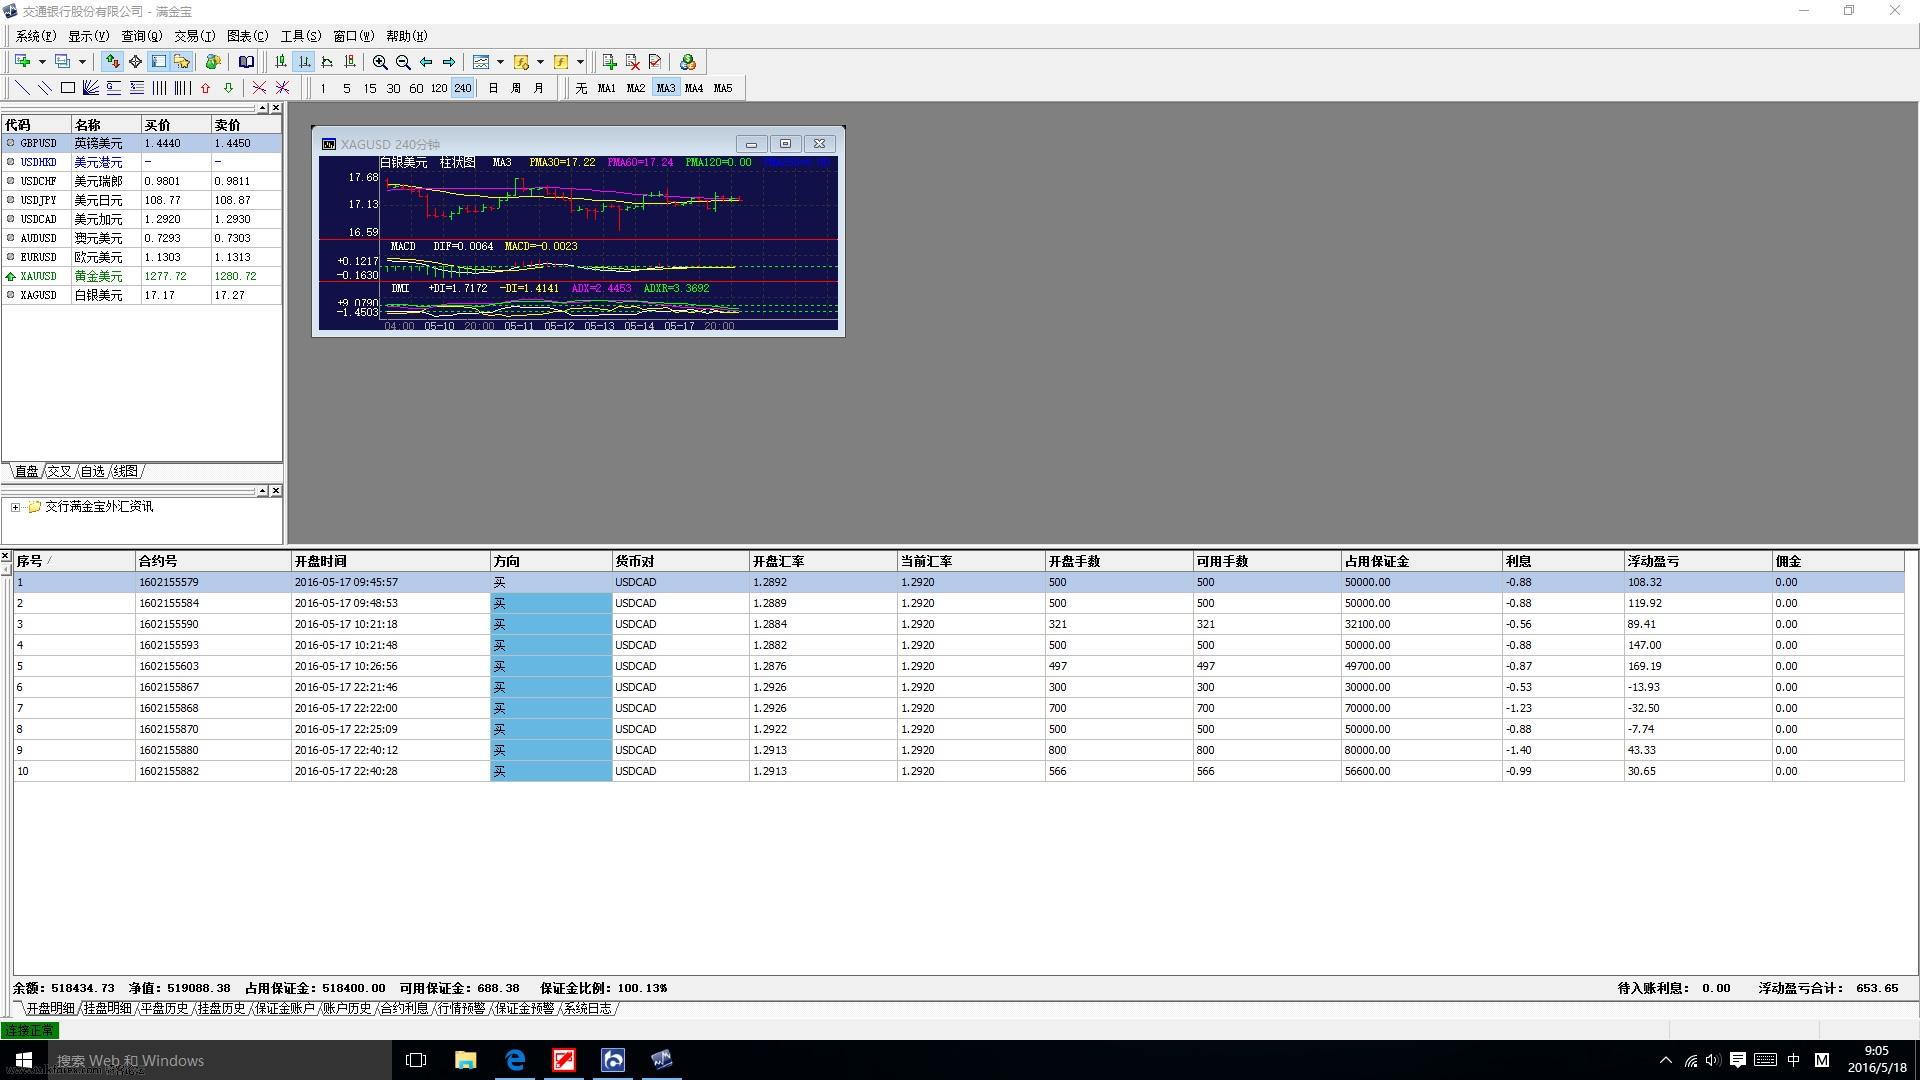
Task: Click the red-green bar chart type icon
Action: [x=350, y=62]
